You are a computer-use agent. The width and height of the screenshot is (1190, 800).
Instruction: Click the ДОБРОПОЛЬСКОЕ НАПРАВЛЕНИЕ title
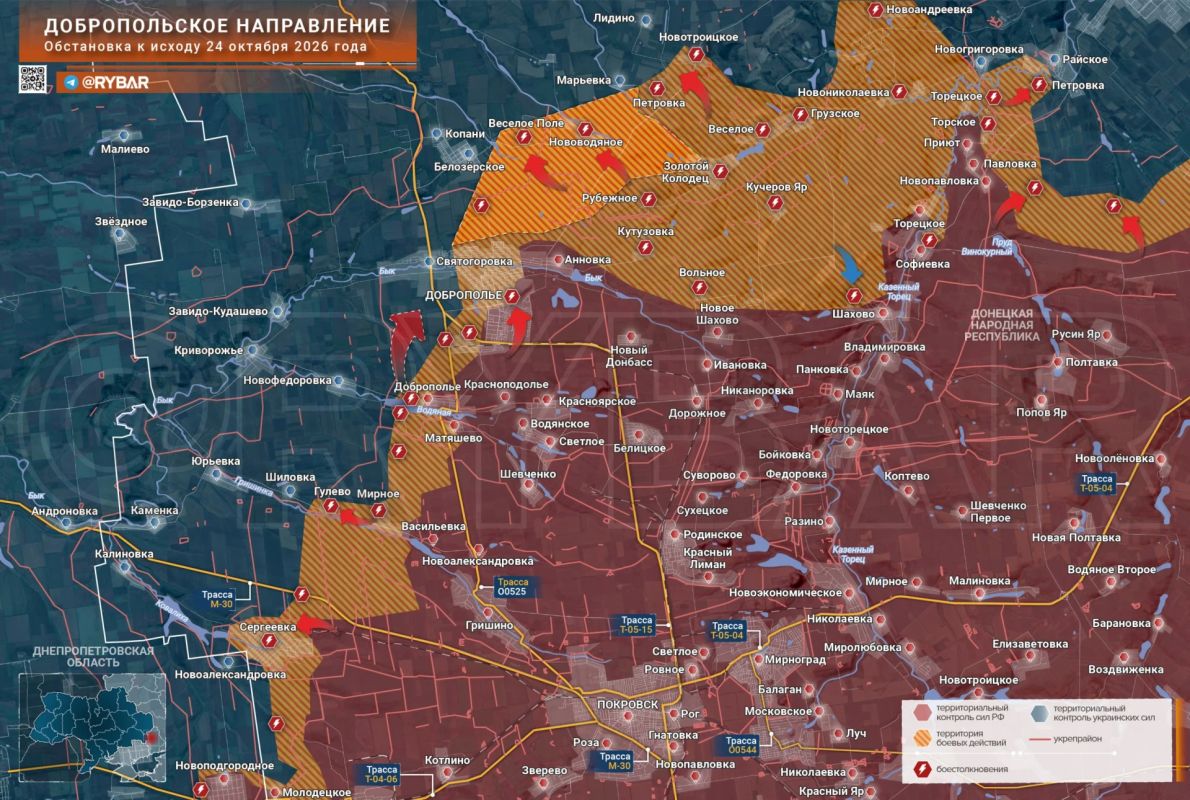click(x=217, y=26)
